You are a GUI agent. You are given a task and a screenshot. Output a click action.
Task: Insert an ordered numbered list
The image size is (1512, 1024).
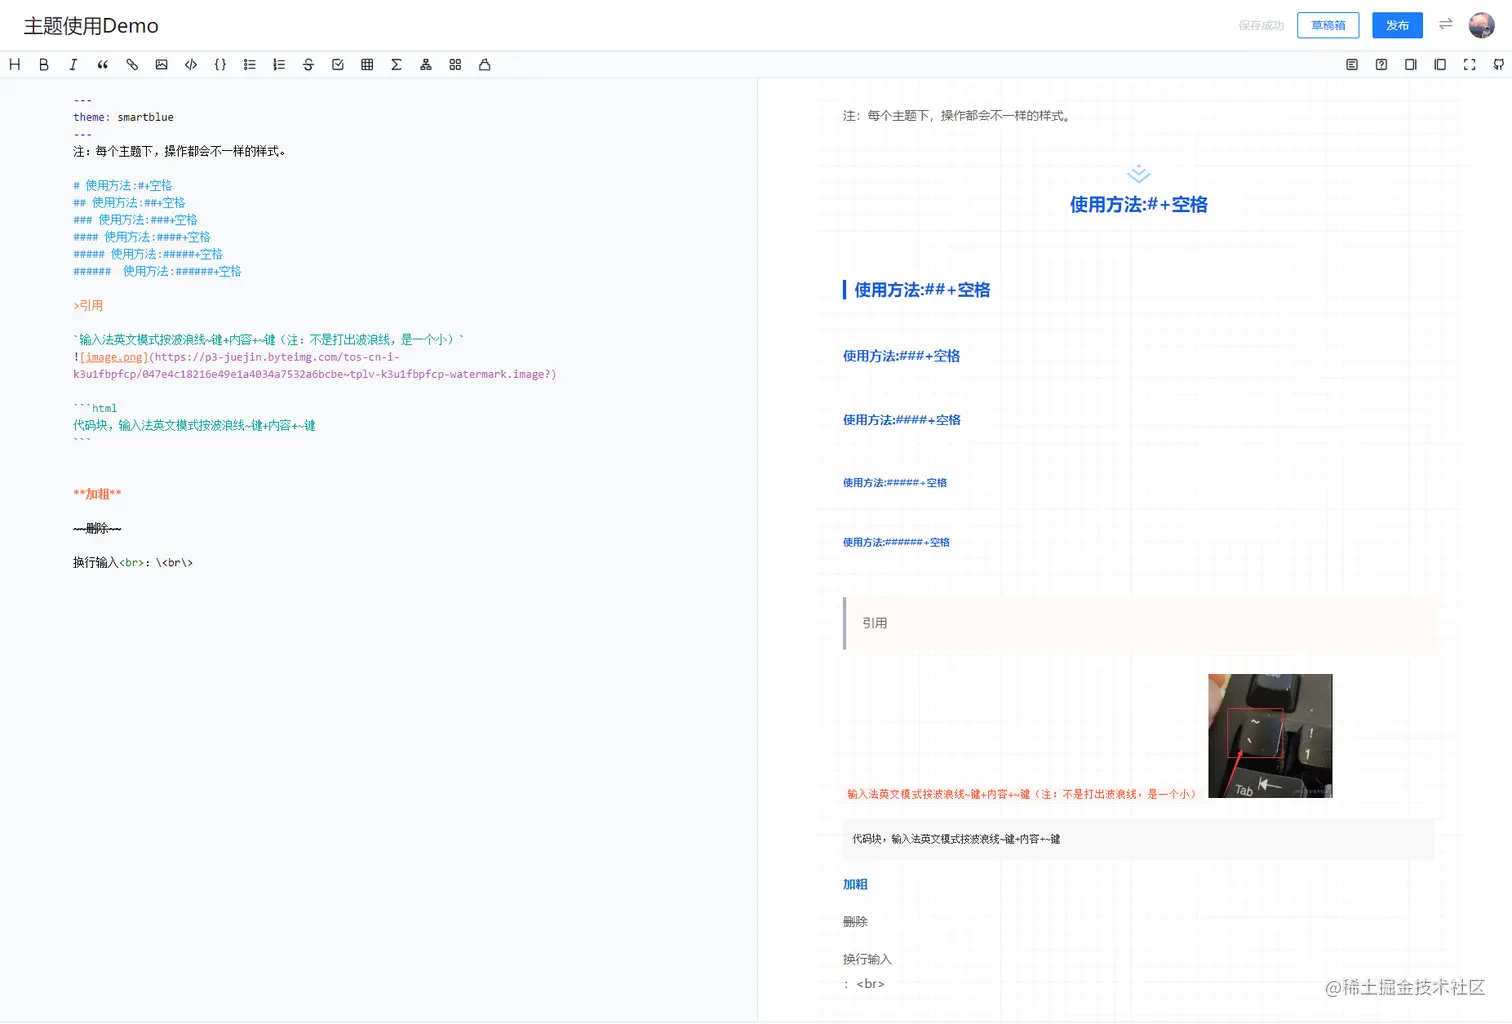pyautogui.click(x=279, y=64)
